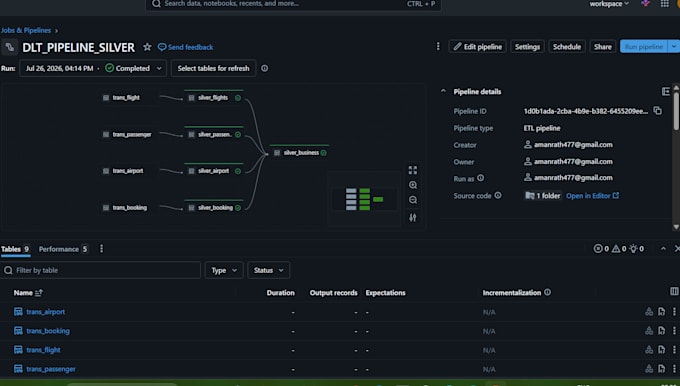Open the trans_airport table link
The image size is (680, 386).
(x=46, y=312)
